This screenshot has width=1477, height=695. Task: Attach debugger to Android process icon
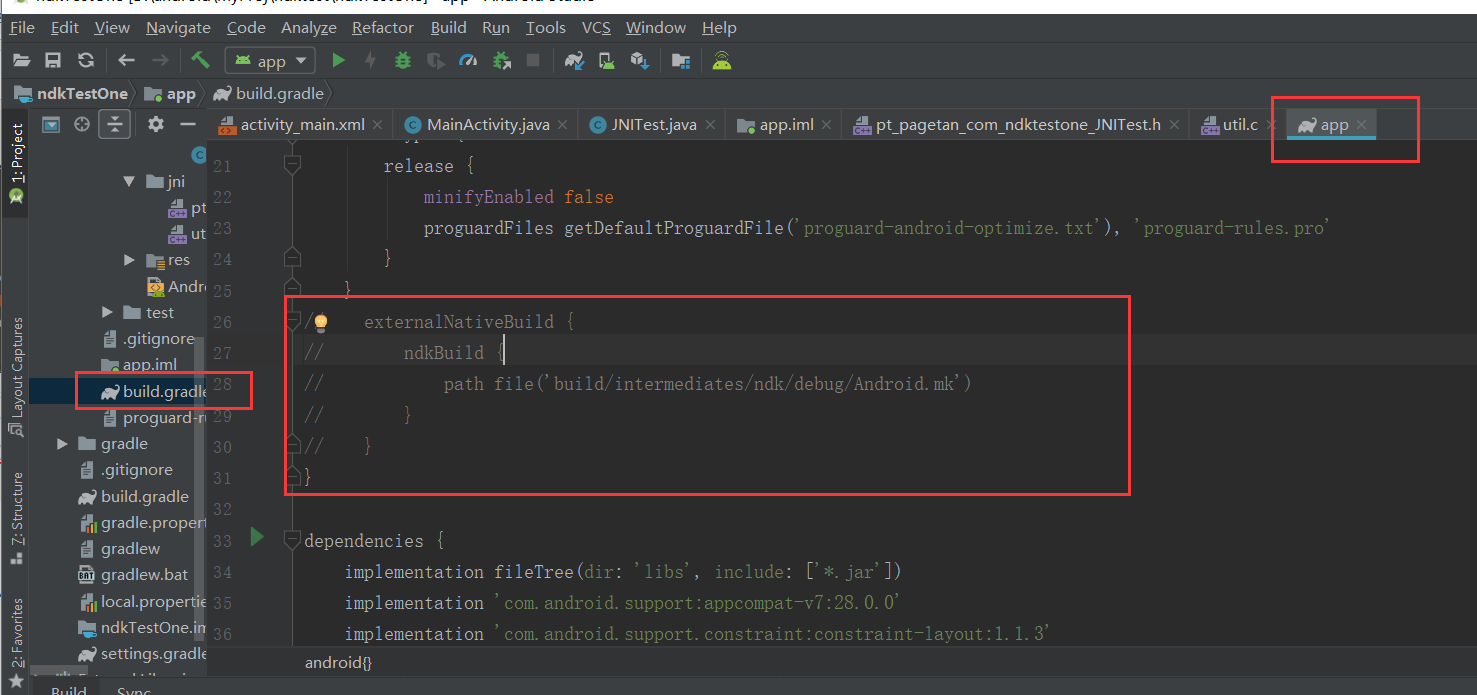tap(501, 61)
